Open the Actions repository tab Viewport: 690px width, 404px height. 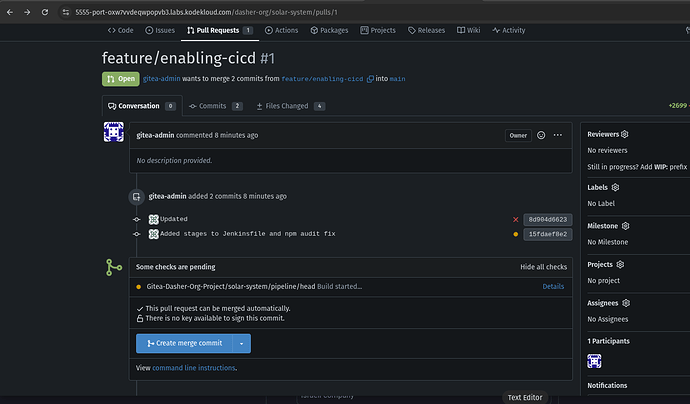pyautogui.click(x=281, y=30)
